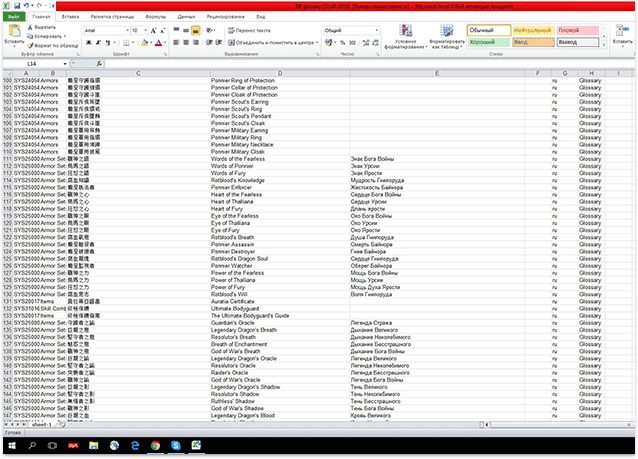
Task: Apply the green Хороший style swatch
Action: click(x=489, y=42)
